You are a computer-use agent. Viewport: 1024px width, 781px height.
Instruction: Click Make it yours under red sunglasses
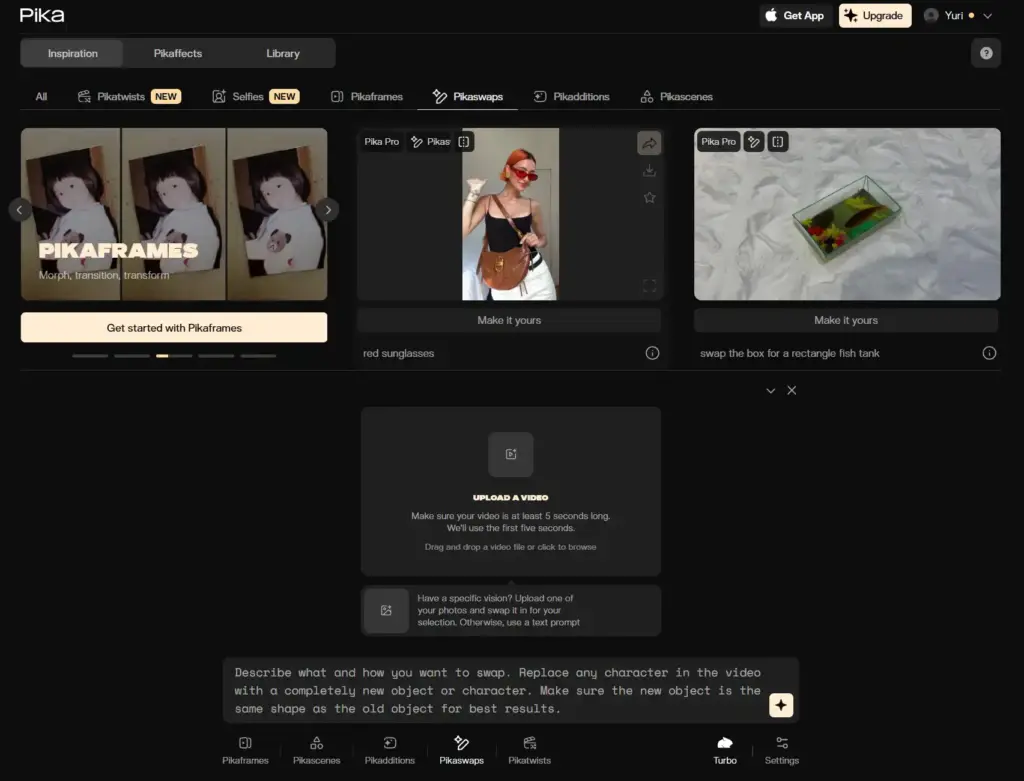[x=509, y=320]
